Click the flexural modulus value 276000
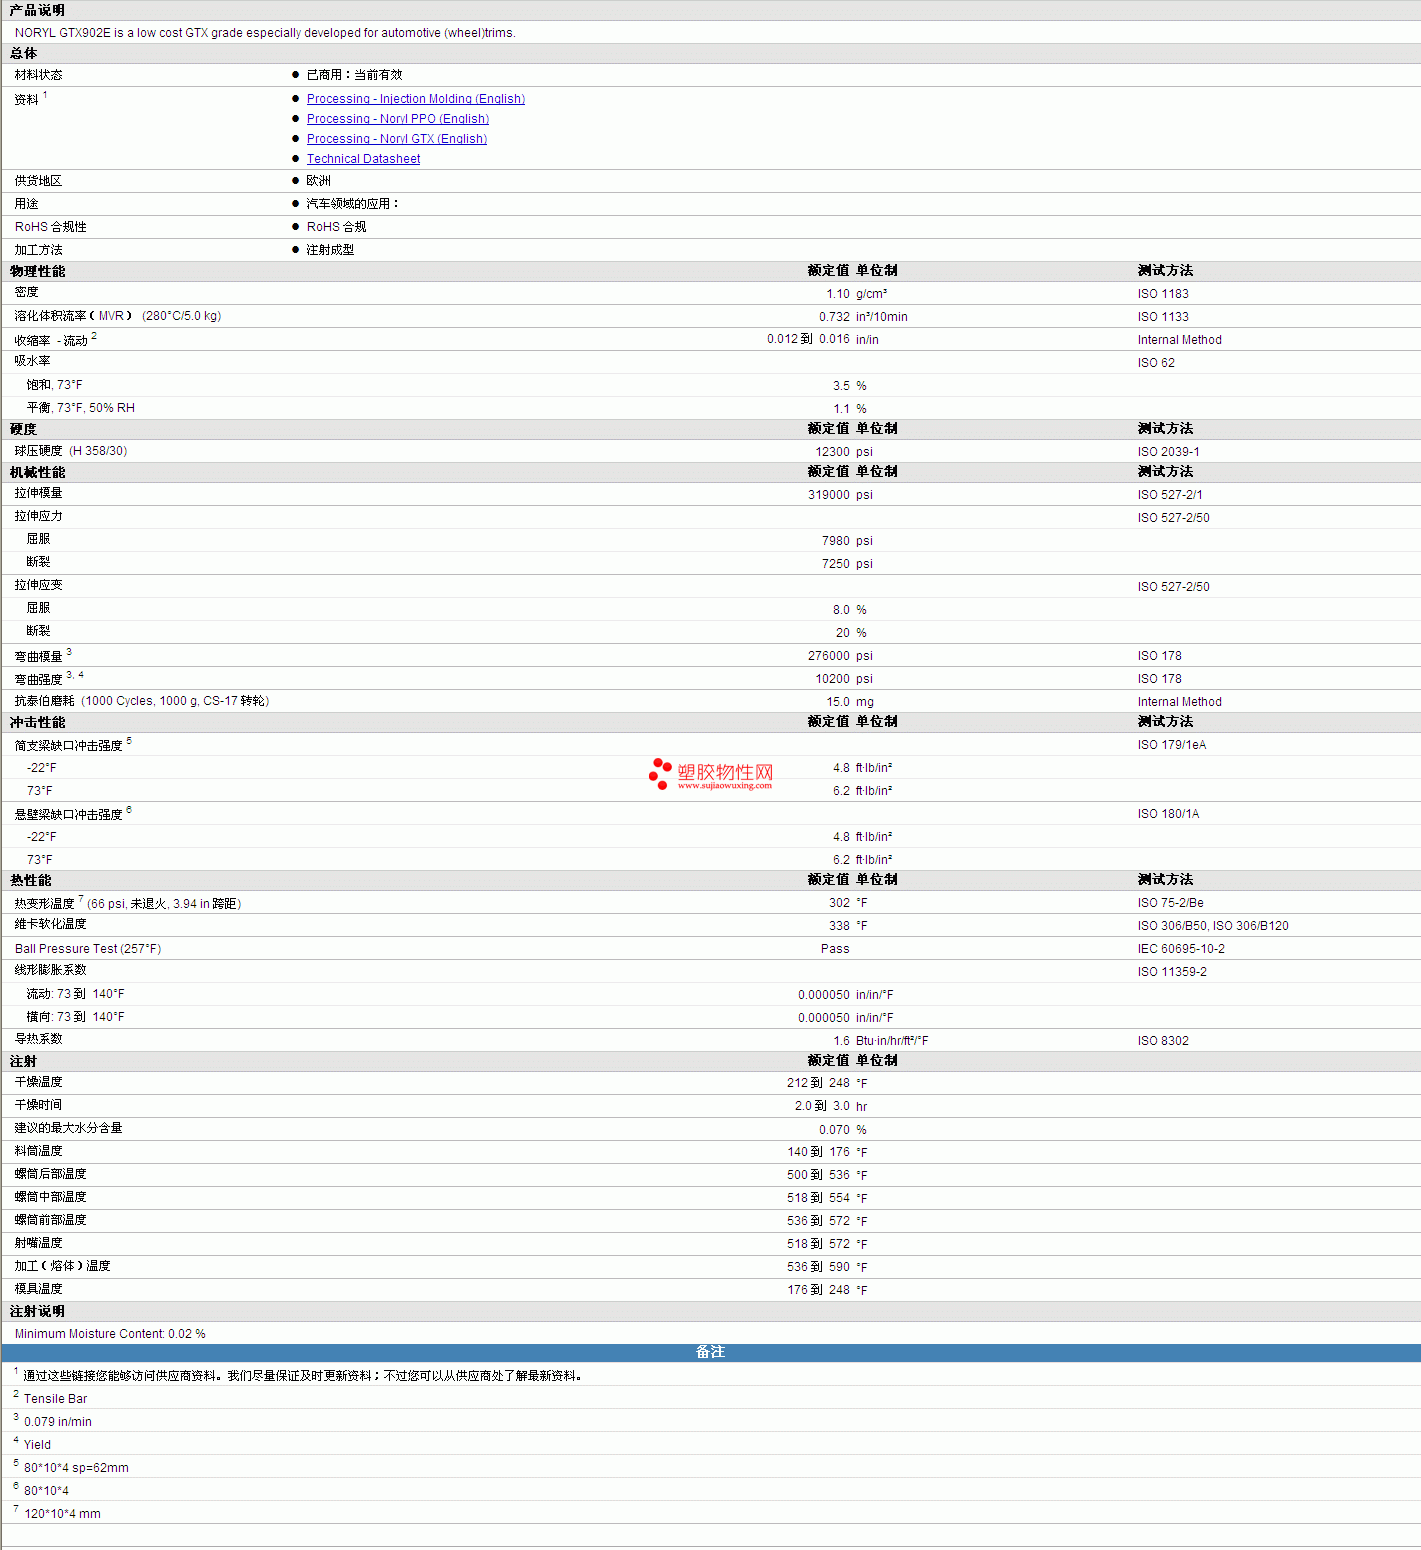 pos(829,656)
